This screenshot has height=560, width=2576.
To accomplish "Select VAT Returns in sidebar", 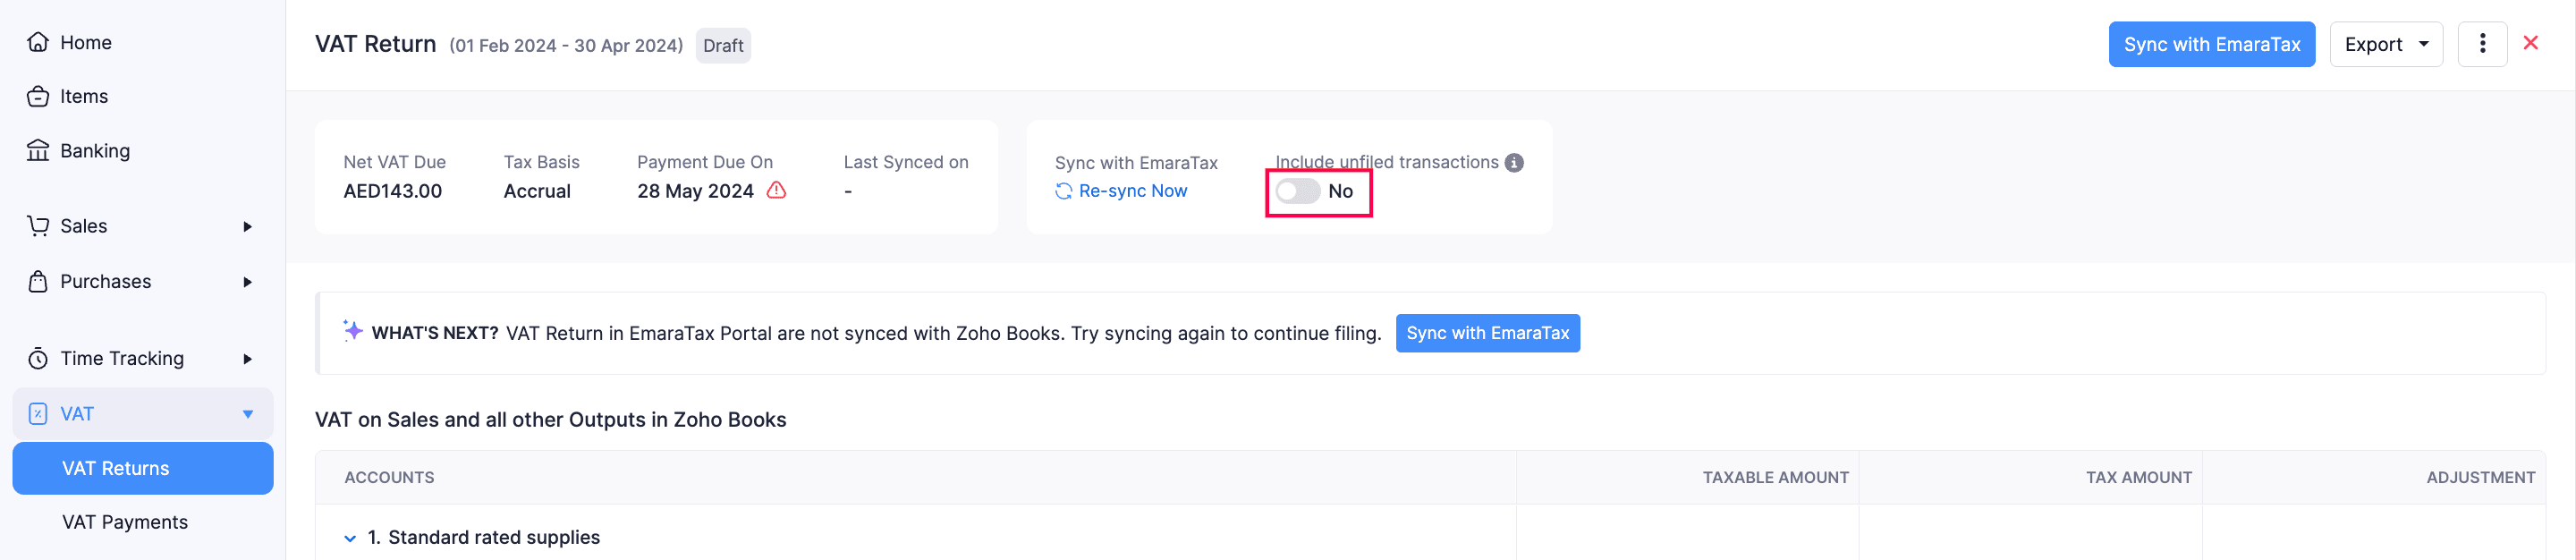I will coord(116,468).
